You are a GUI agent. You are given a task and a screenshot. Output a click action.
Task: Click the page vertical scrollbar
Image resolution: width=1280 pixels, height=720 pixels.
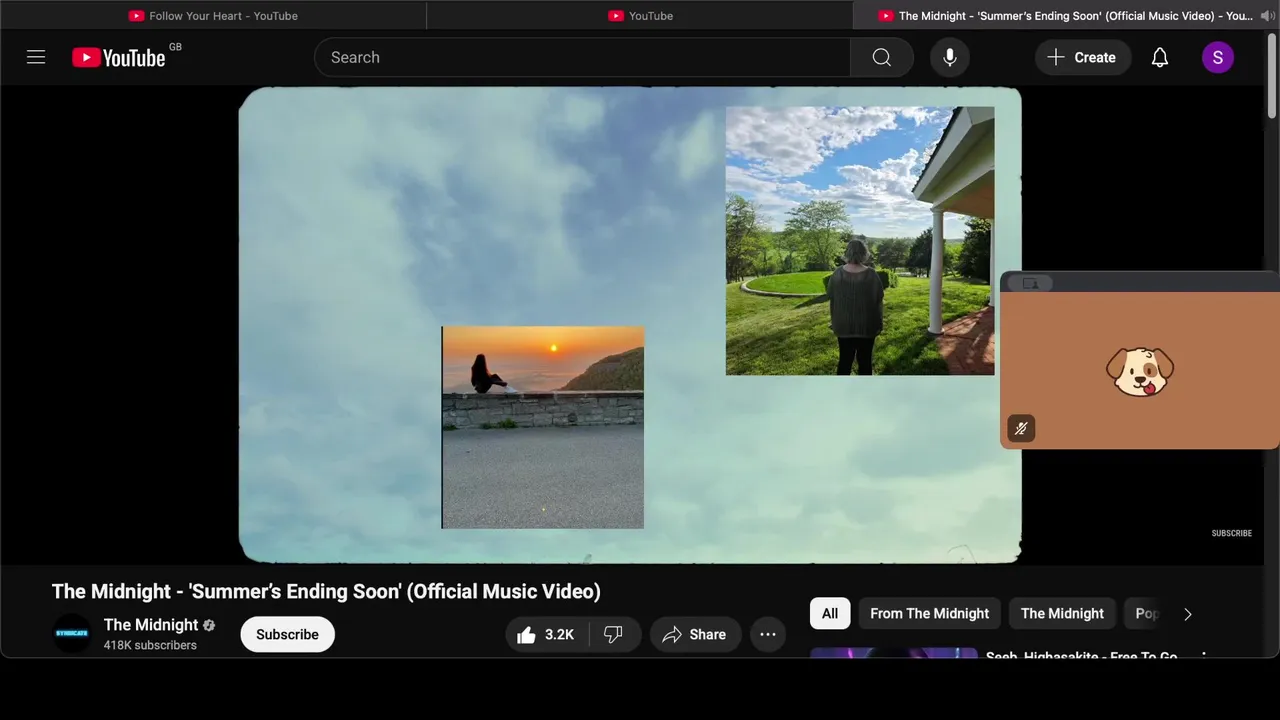coord(1272,75)
